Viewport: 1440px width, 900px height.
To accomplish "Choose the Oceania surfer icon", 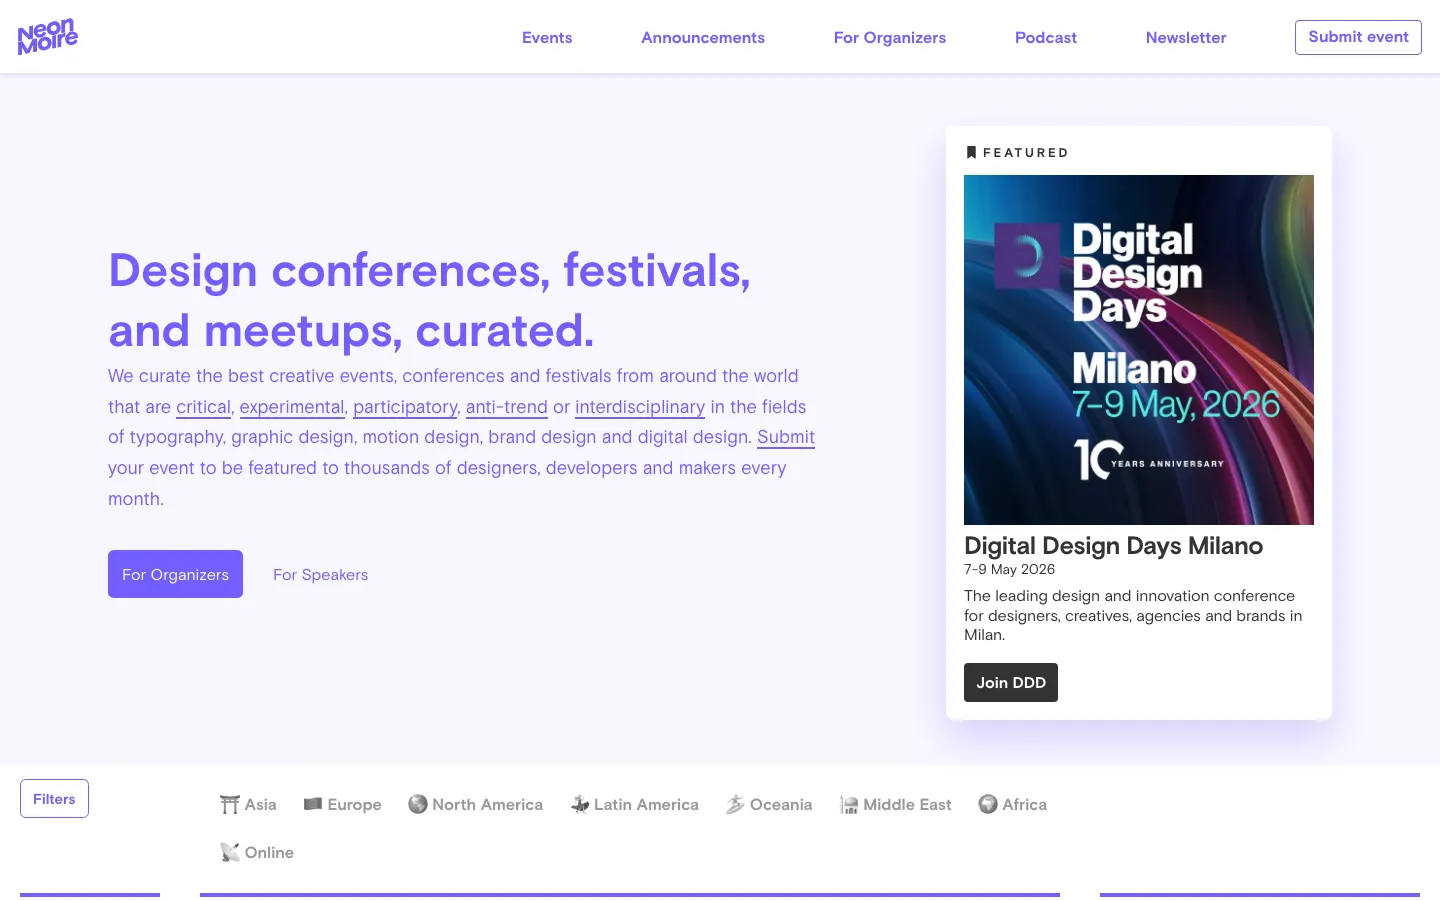I will tap(735, 804).
